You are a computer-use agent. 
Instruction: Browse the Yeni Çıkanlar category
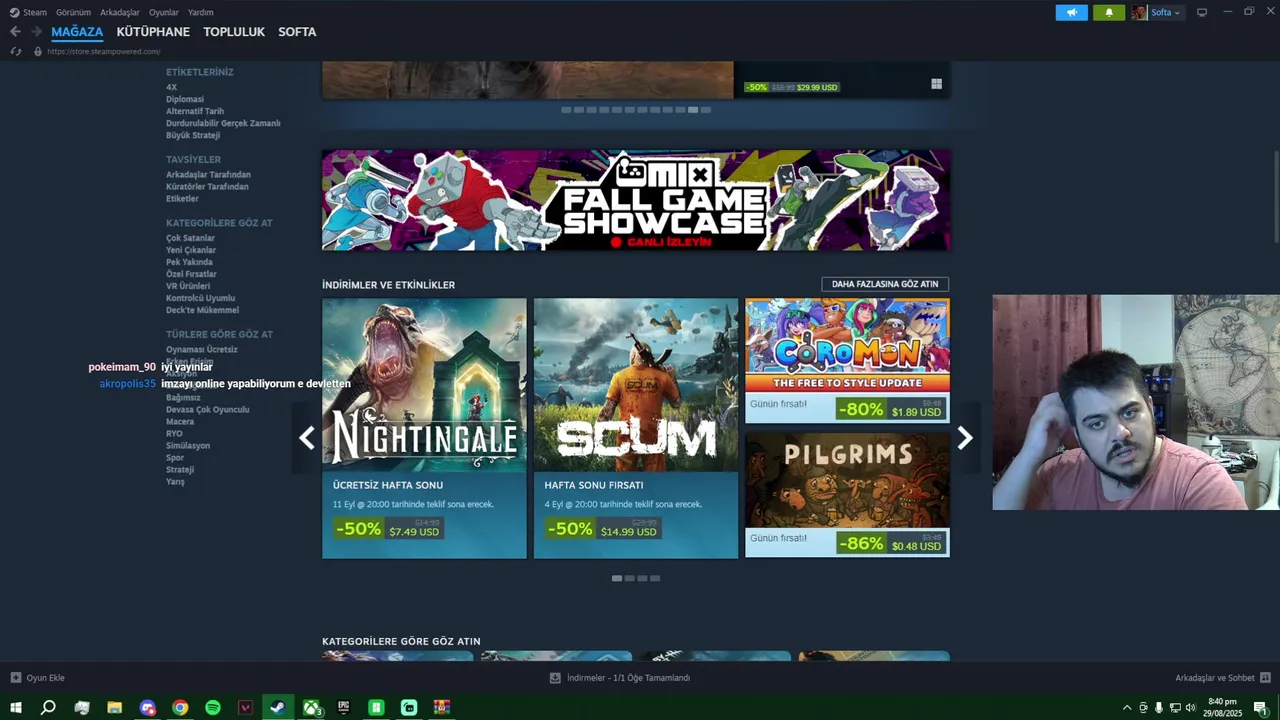click(191, 250)
